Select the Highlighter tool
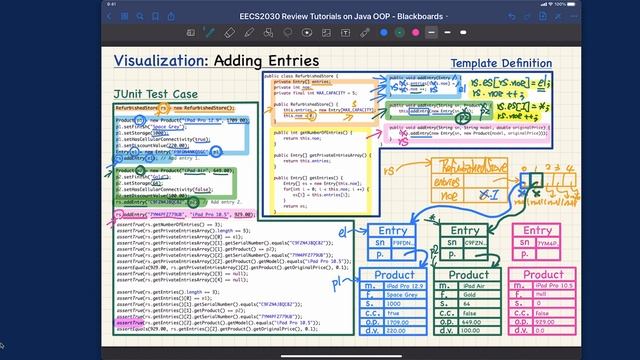Image resolution: width=640 pixels, height=360 pixels. (249, 33)
